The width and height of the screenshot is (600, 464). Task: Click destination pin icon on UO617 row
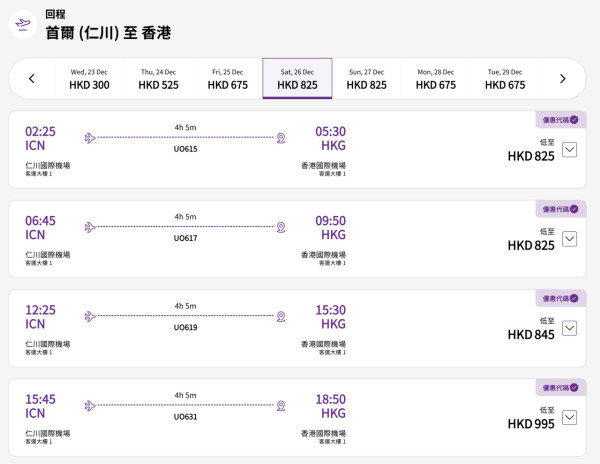coord(281,227)
